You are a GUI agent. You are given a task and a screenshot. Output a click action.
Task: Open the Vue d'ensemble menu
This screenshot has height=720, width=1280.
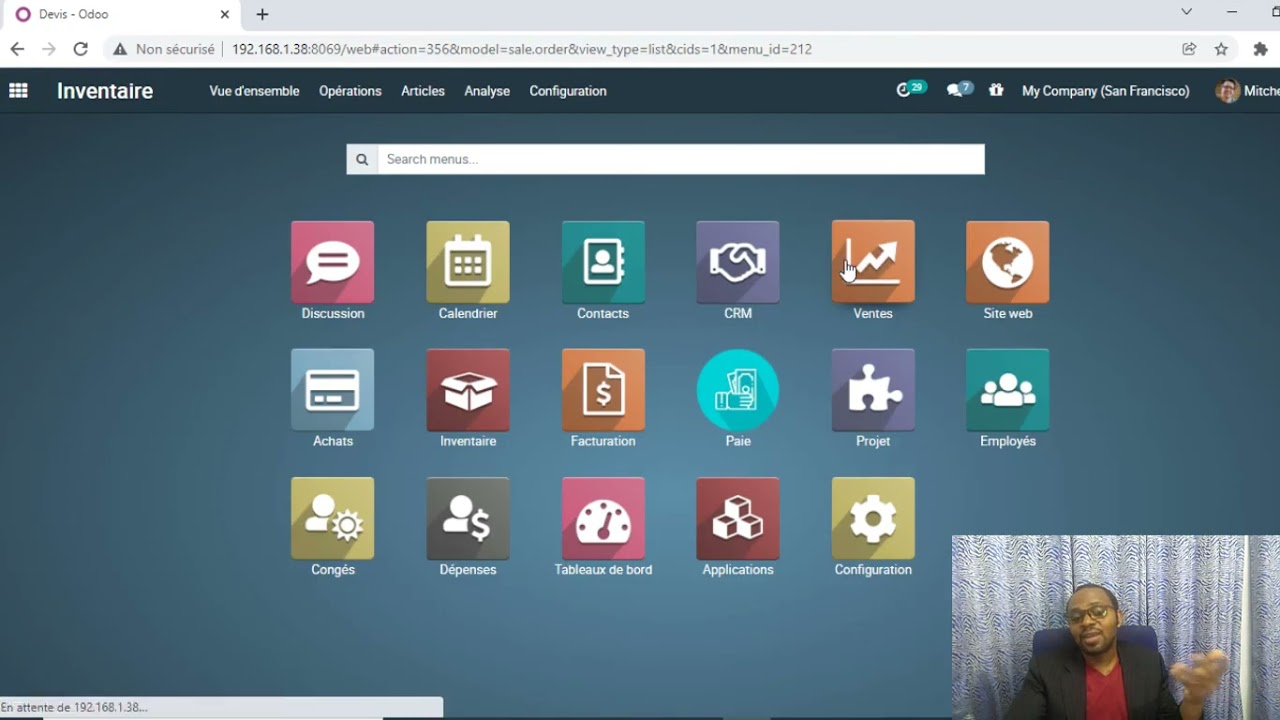[x=254, y=91]
